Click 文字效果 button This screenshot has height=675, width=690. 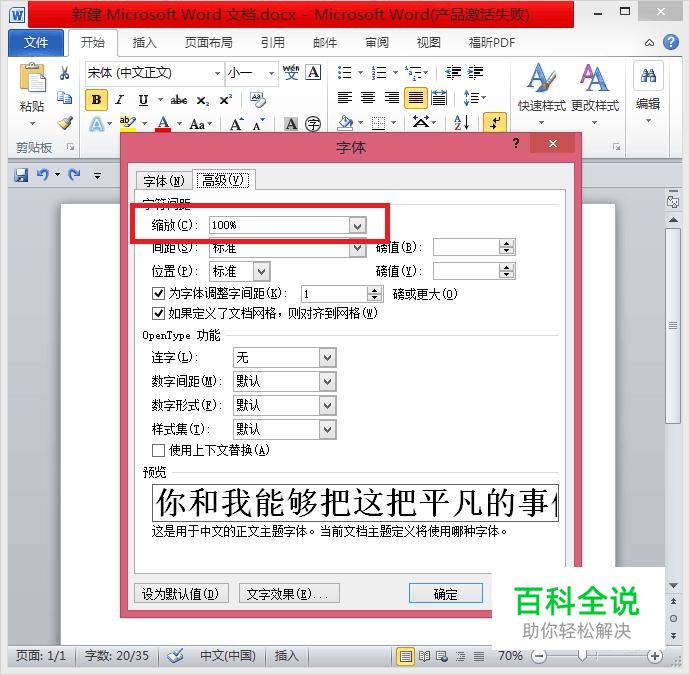[289, 594]
